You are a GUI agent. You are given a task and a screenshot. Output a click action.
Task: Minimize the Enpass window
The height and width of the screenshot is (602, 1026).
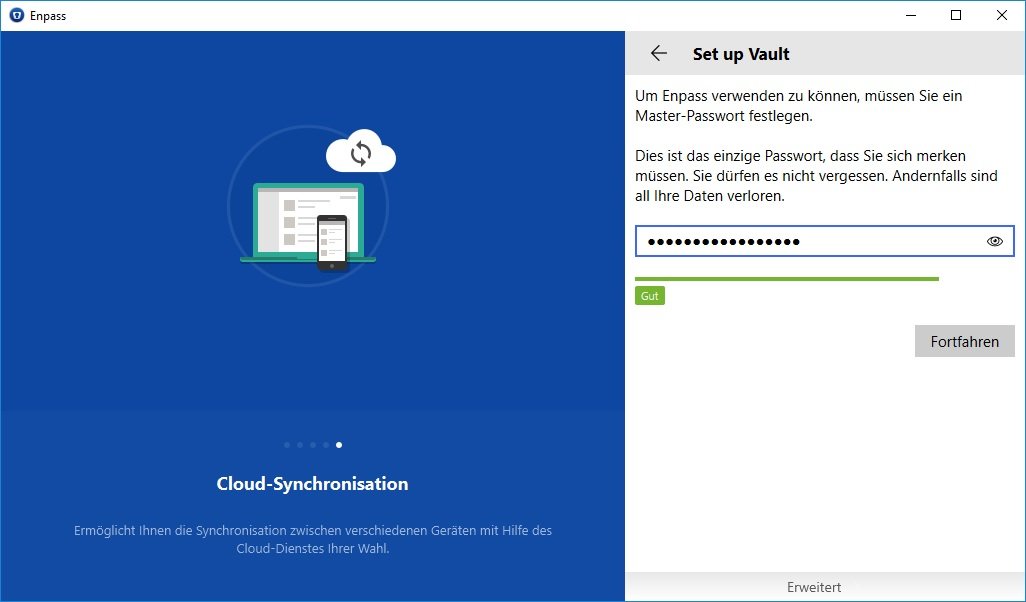tap(910, 15)
